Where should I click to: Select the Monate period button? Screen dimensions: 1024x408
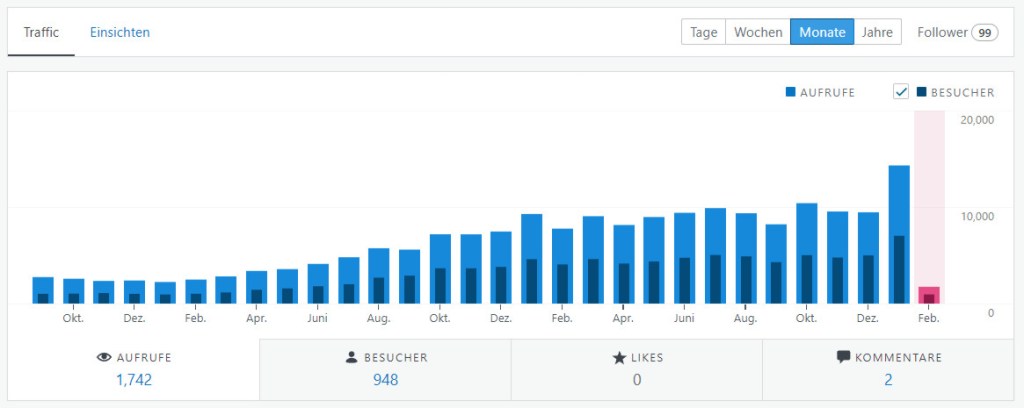click(822, 32)
